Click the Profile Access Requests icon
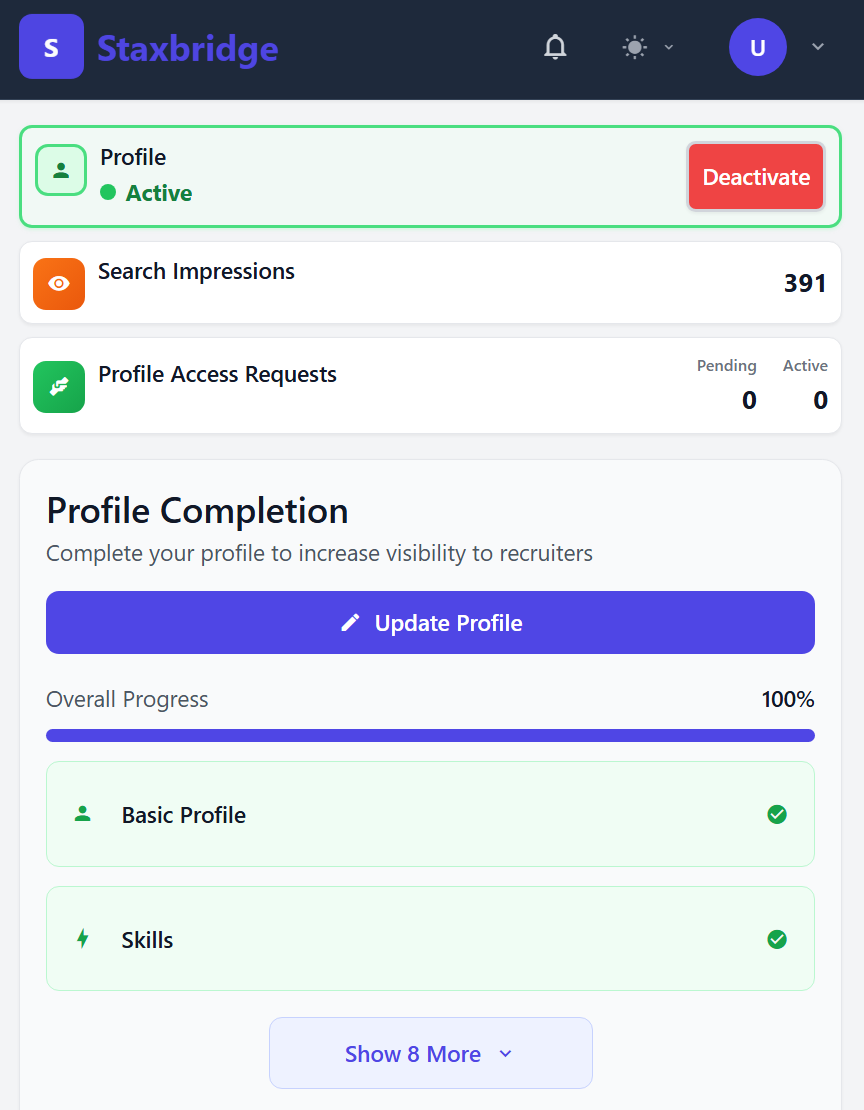864x1110 pixels. click(59, 386)
